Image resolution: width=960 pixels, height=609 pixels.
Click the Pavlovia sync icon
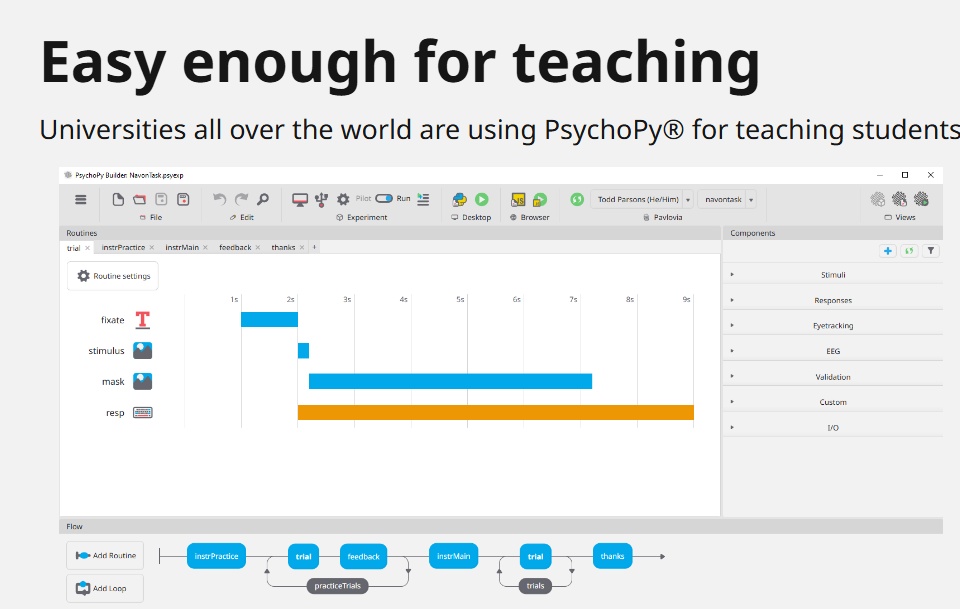coord(577,199)
